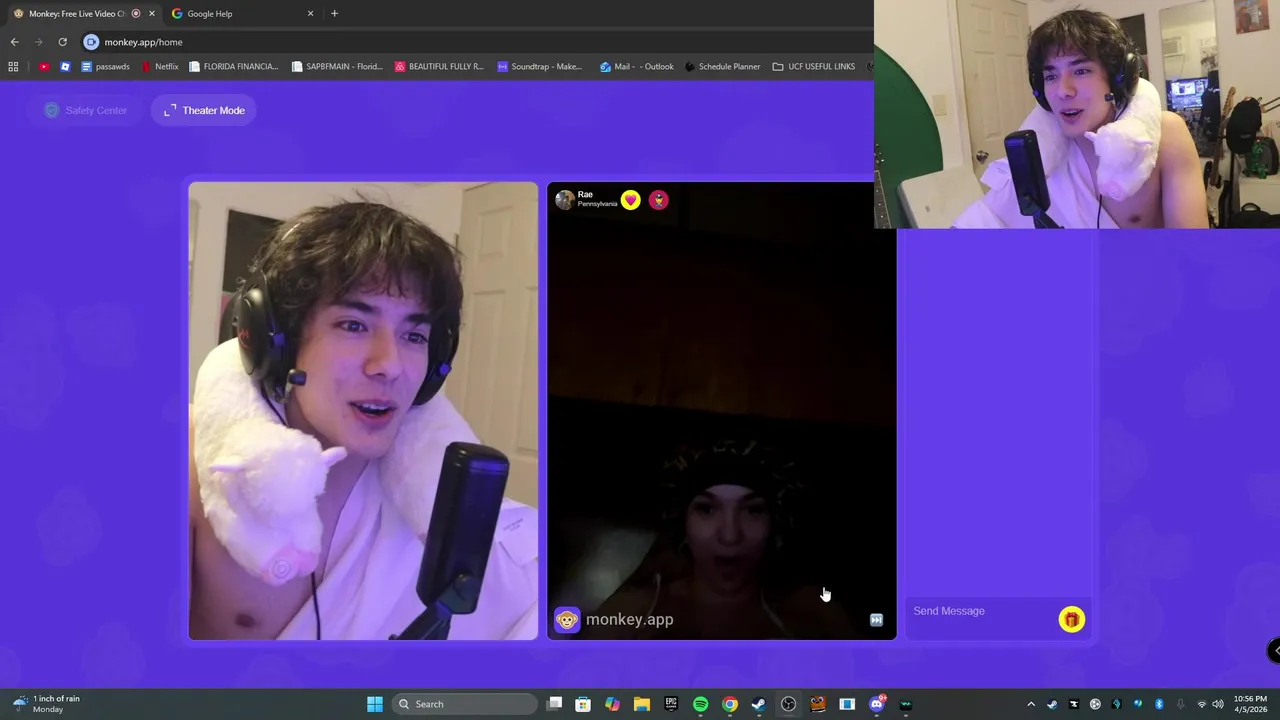Open the SAPBFMAIN - Florid... bookmark
The image size is (1280, 720).
(337, 67)
